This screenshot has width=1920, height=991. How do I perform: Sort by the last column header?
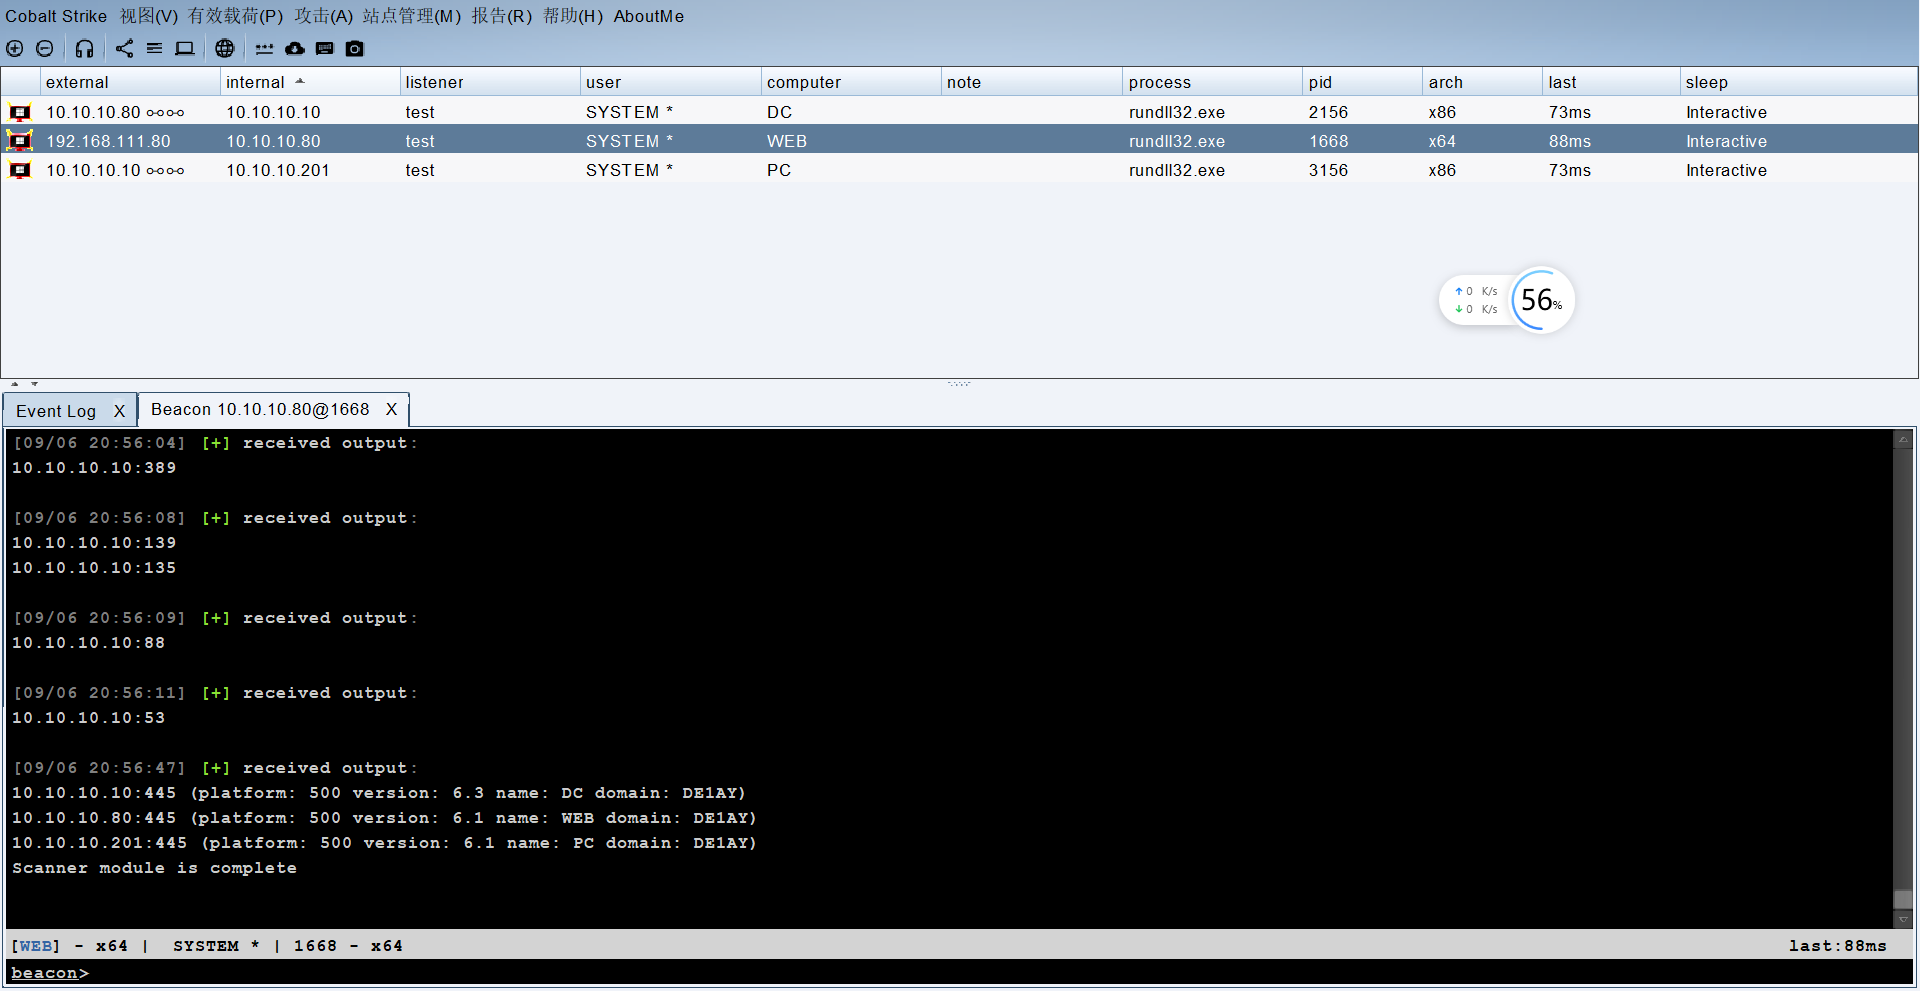(1610, 82)
